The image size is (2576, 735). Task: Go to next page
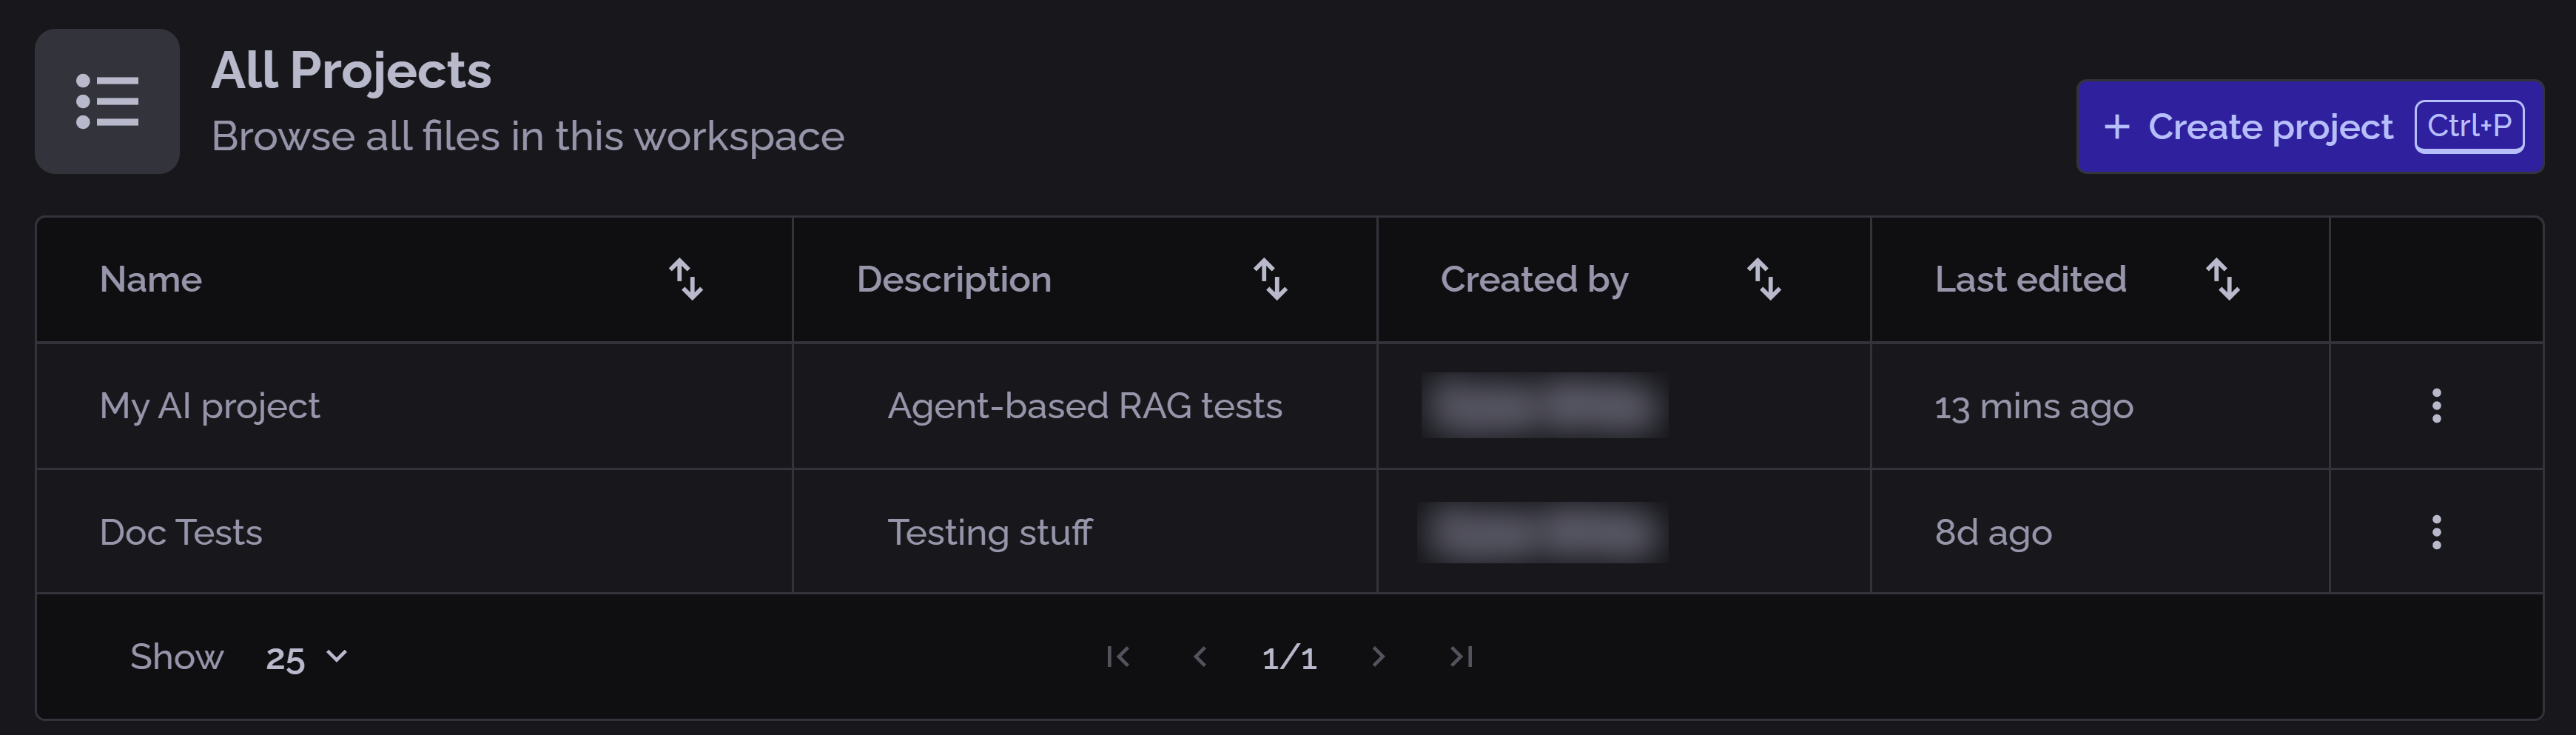click(1378, 657)
